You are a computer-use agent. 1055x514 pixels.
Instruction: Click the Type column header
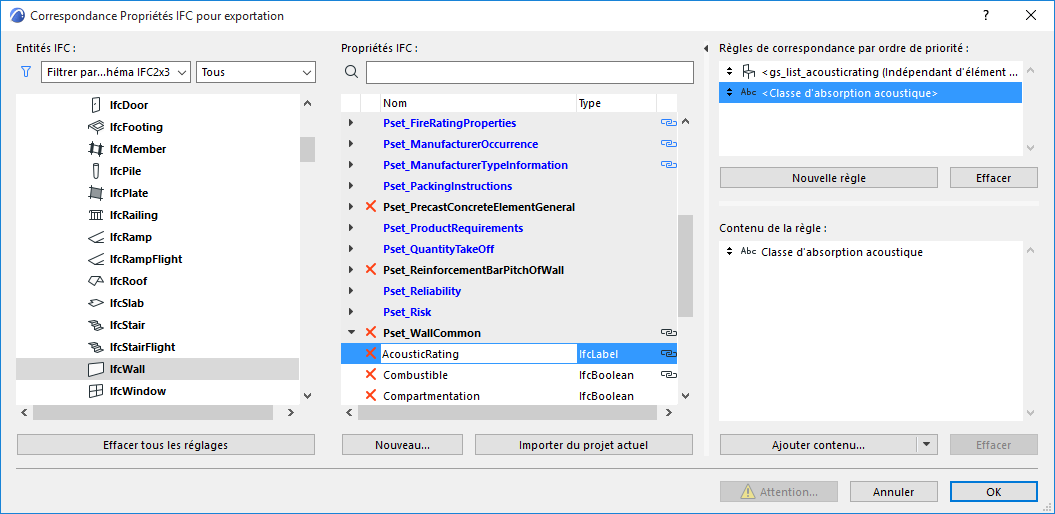pyautogui.click(x=616, y=103)
